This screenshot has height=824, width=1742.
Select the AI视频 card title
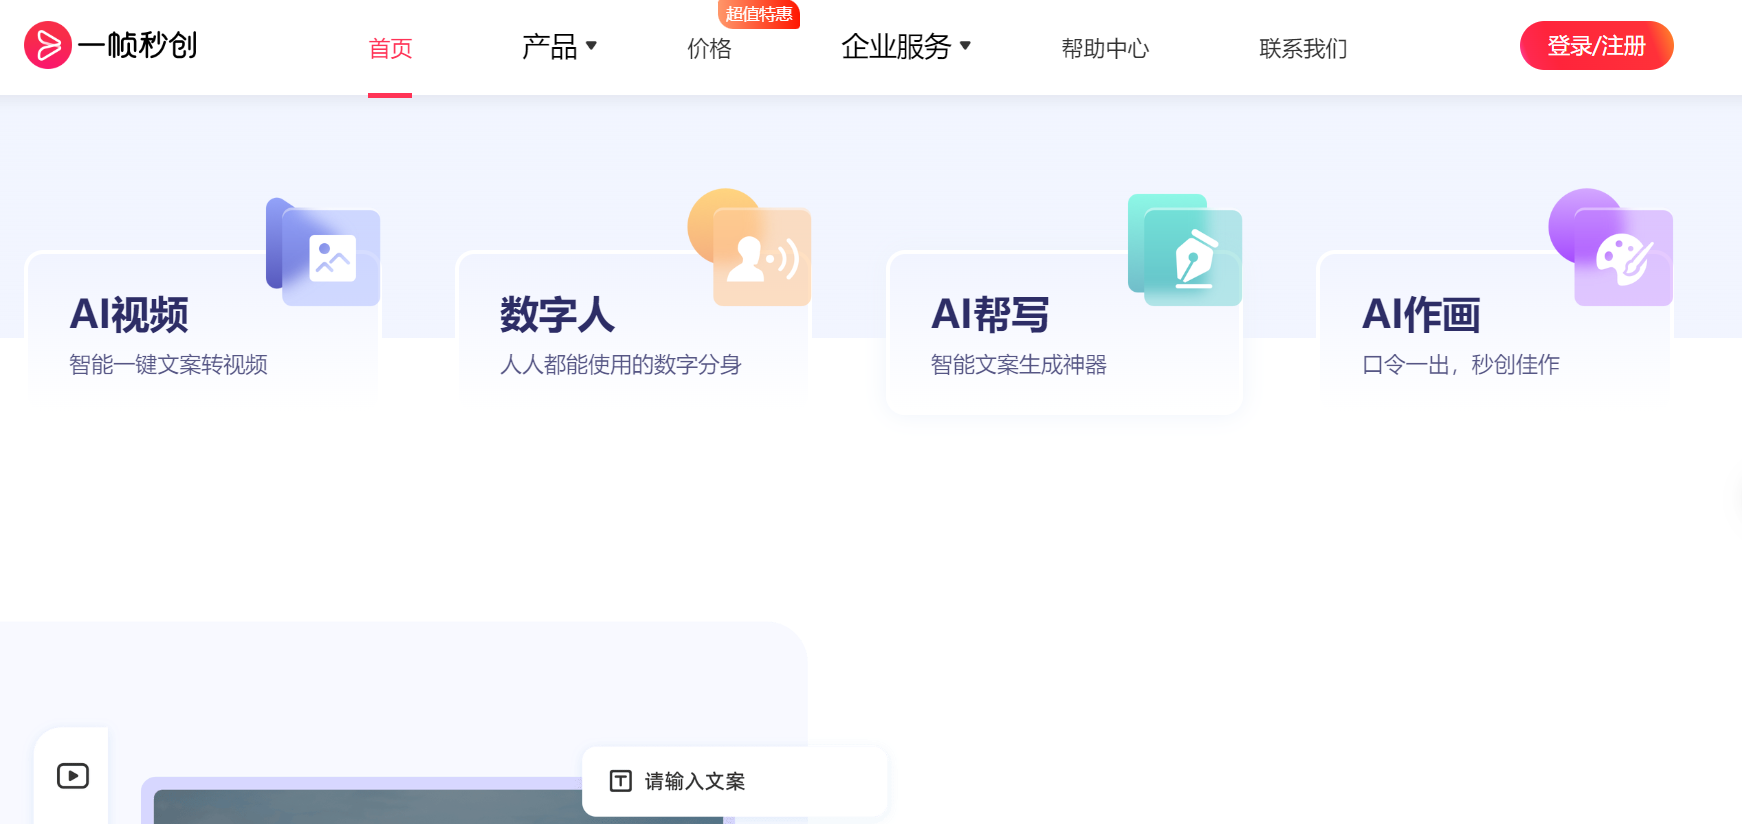coord(129,315)
